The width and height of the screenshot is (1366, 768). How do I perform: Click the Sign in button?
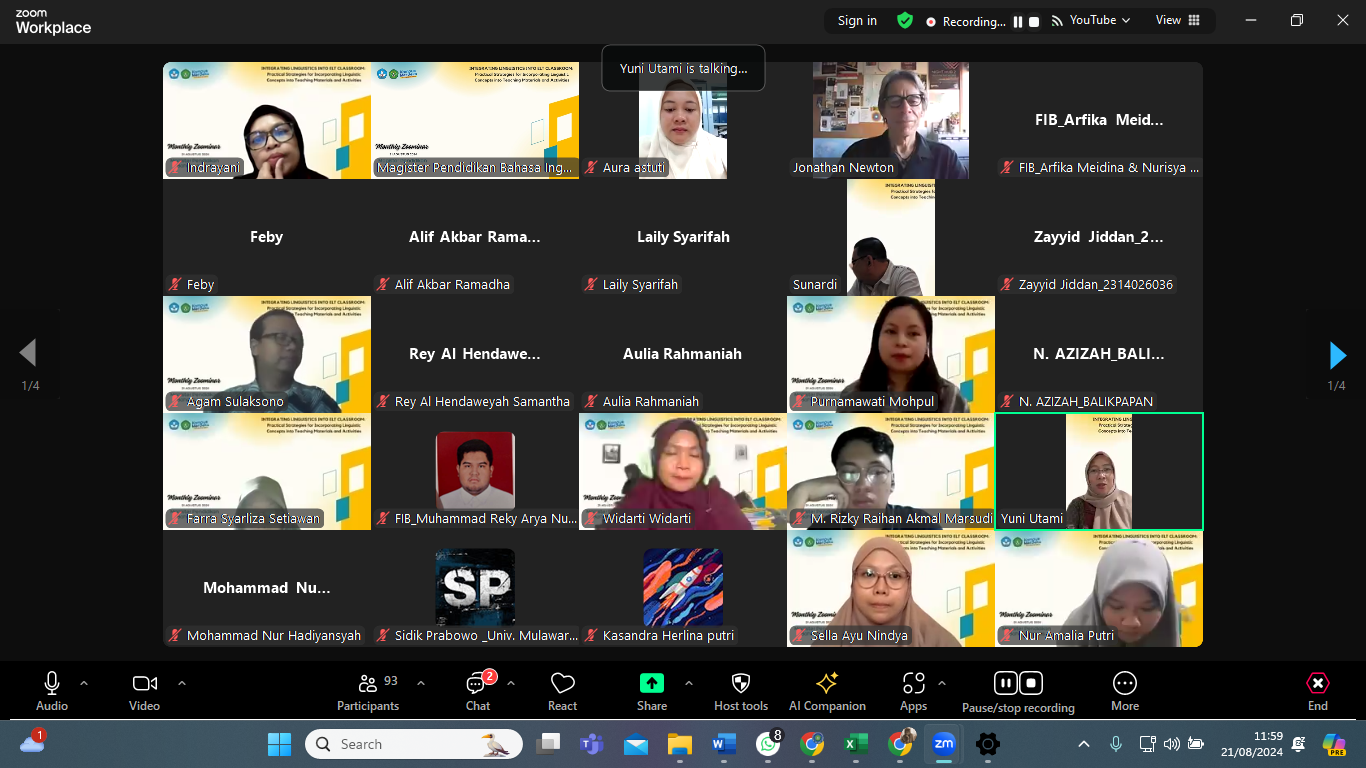pyautogui.click(x=857, y=21)
